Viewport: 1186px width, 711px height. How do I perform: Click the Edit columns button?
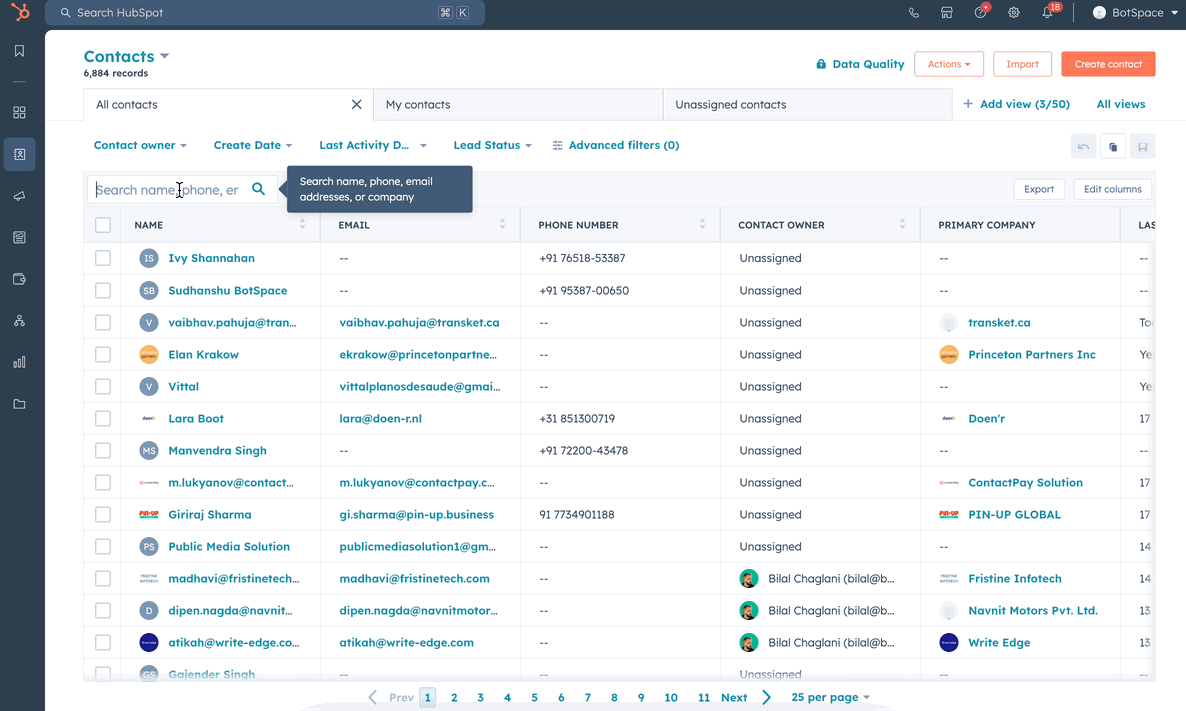coord(1113,189)
